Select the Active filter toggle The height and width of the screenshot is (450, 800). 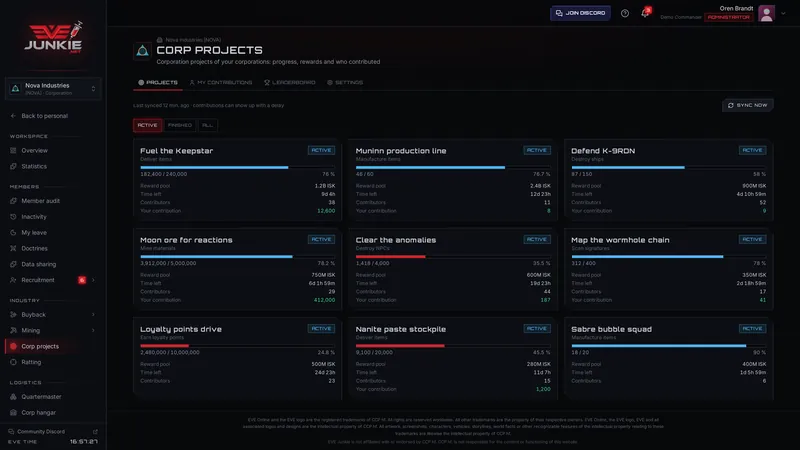pyautogui.click(x=147, y=126)
